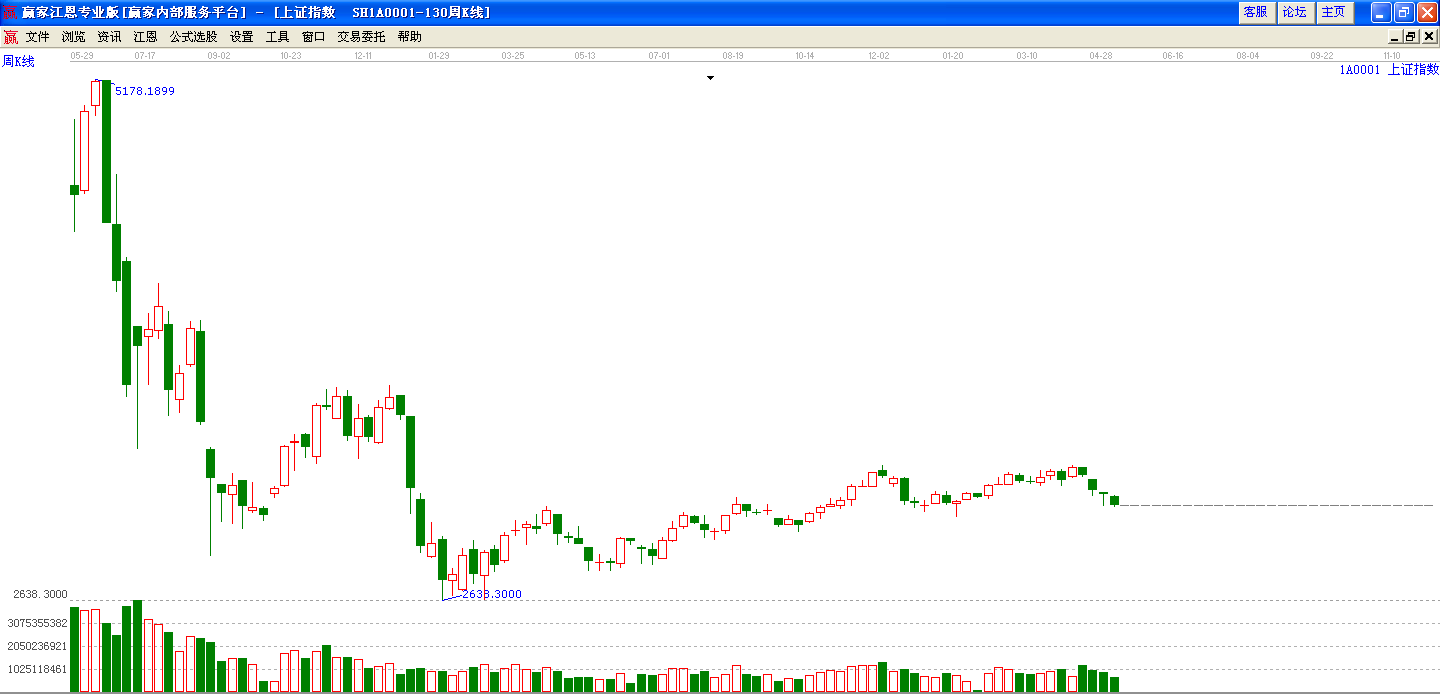The height and width of the screenshot is (697, 1440).
Task: Expand the small black dropdown arrow above chart
Action: (711, 78)
